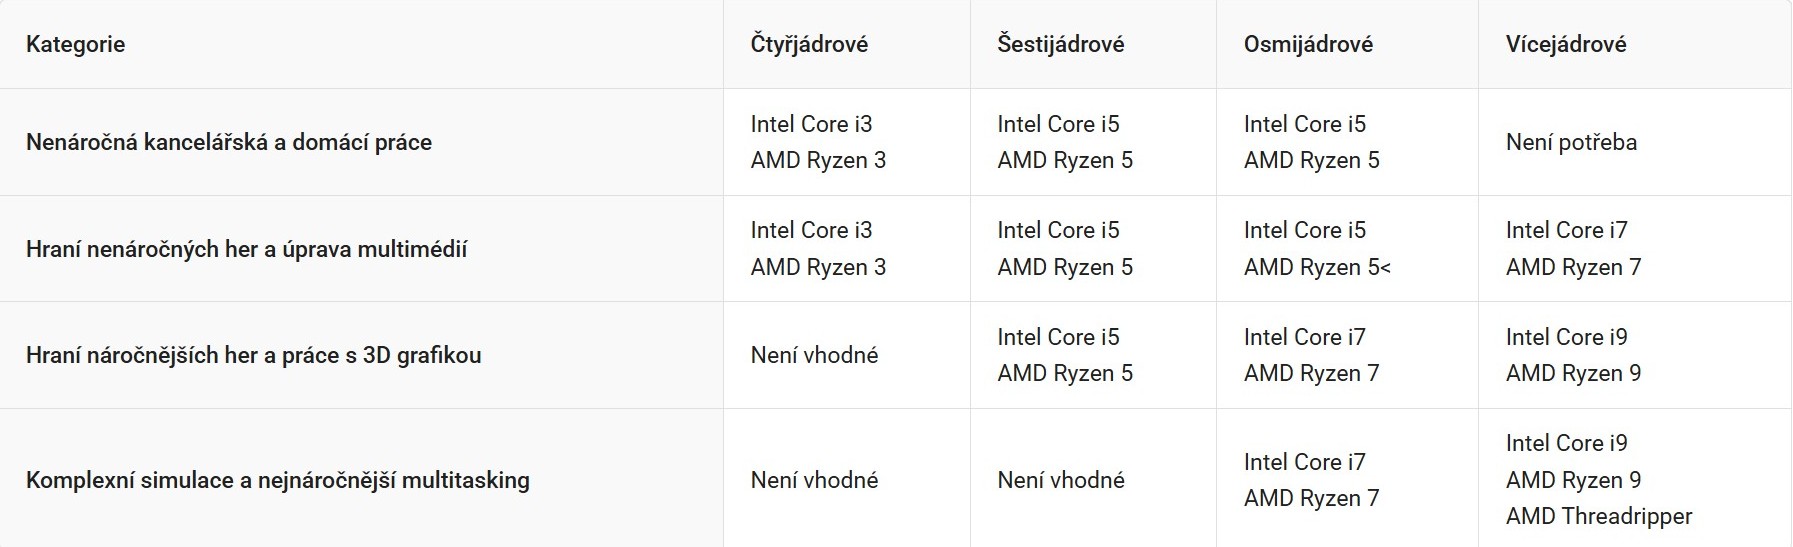This screenshot has height=547, width=1793.
Task: Click row Hraní náročnějších her a práce s 3D grafikou
Action: (896, 355)
